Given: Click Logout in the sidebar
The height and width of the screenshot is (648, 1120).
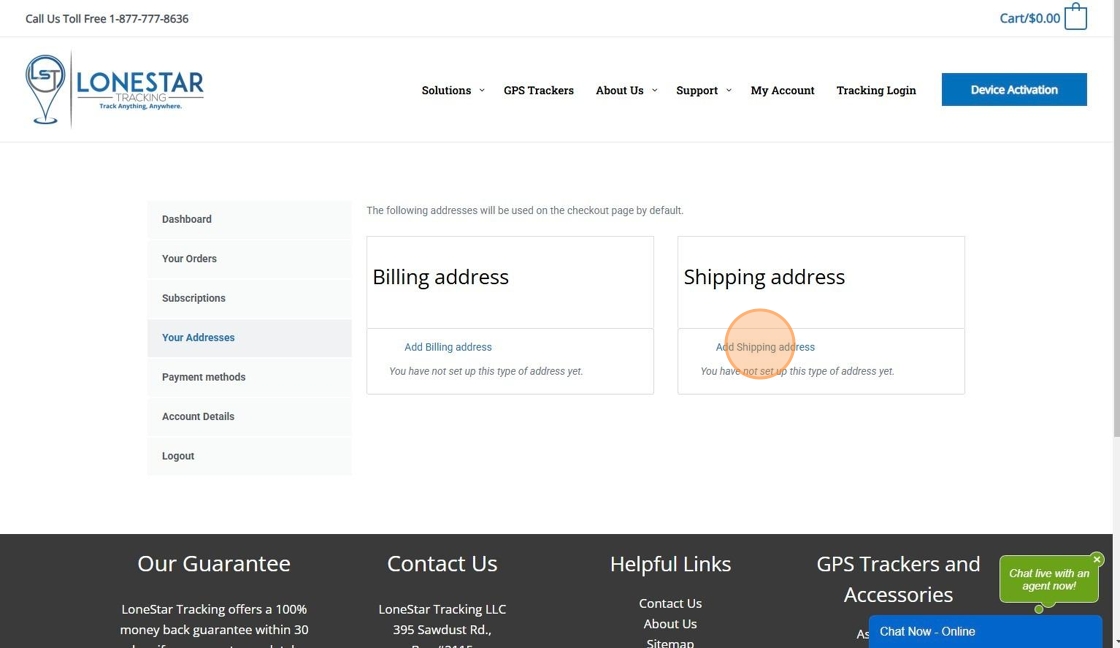Looking at the screenshot, I should (249, 456).
